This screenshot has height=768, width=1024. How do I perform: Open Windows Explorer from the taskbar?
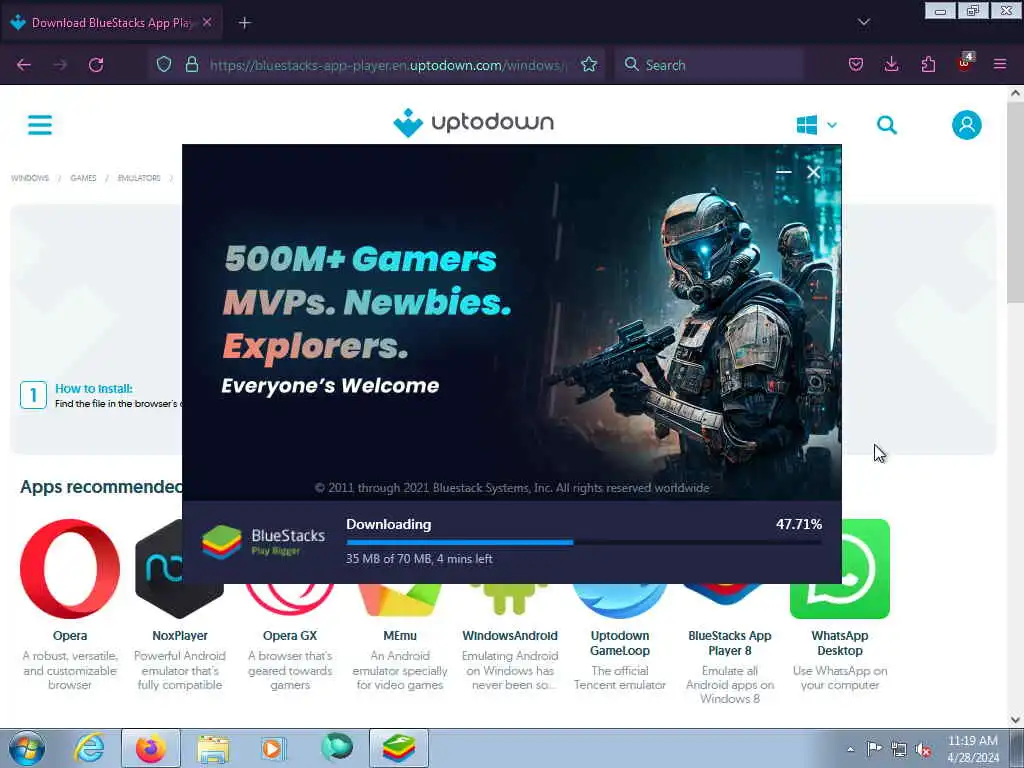213,748
